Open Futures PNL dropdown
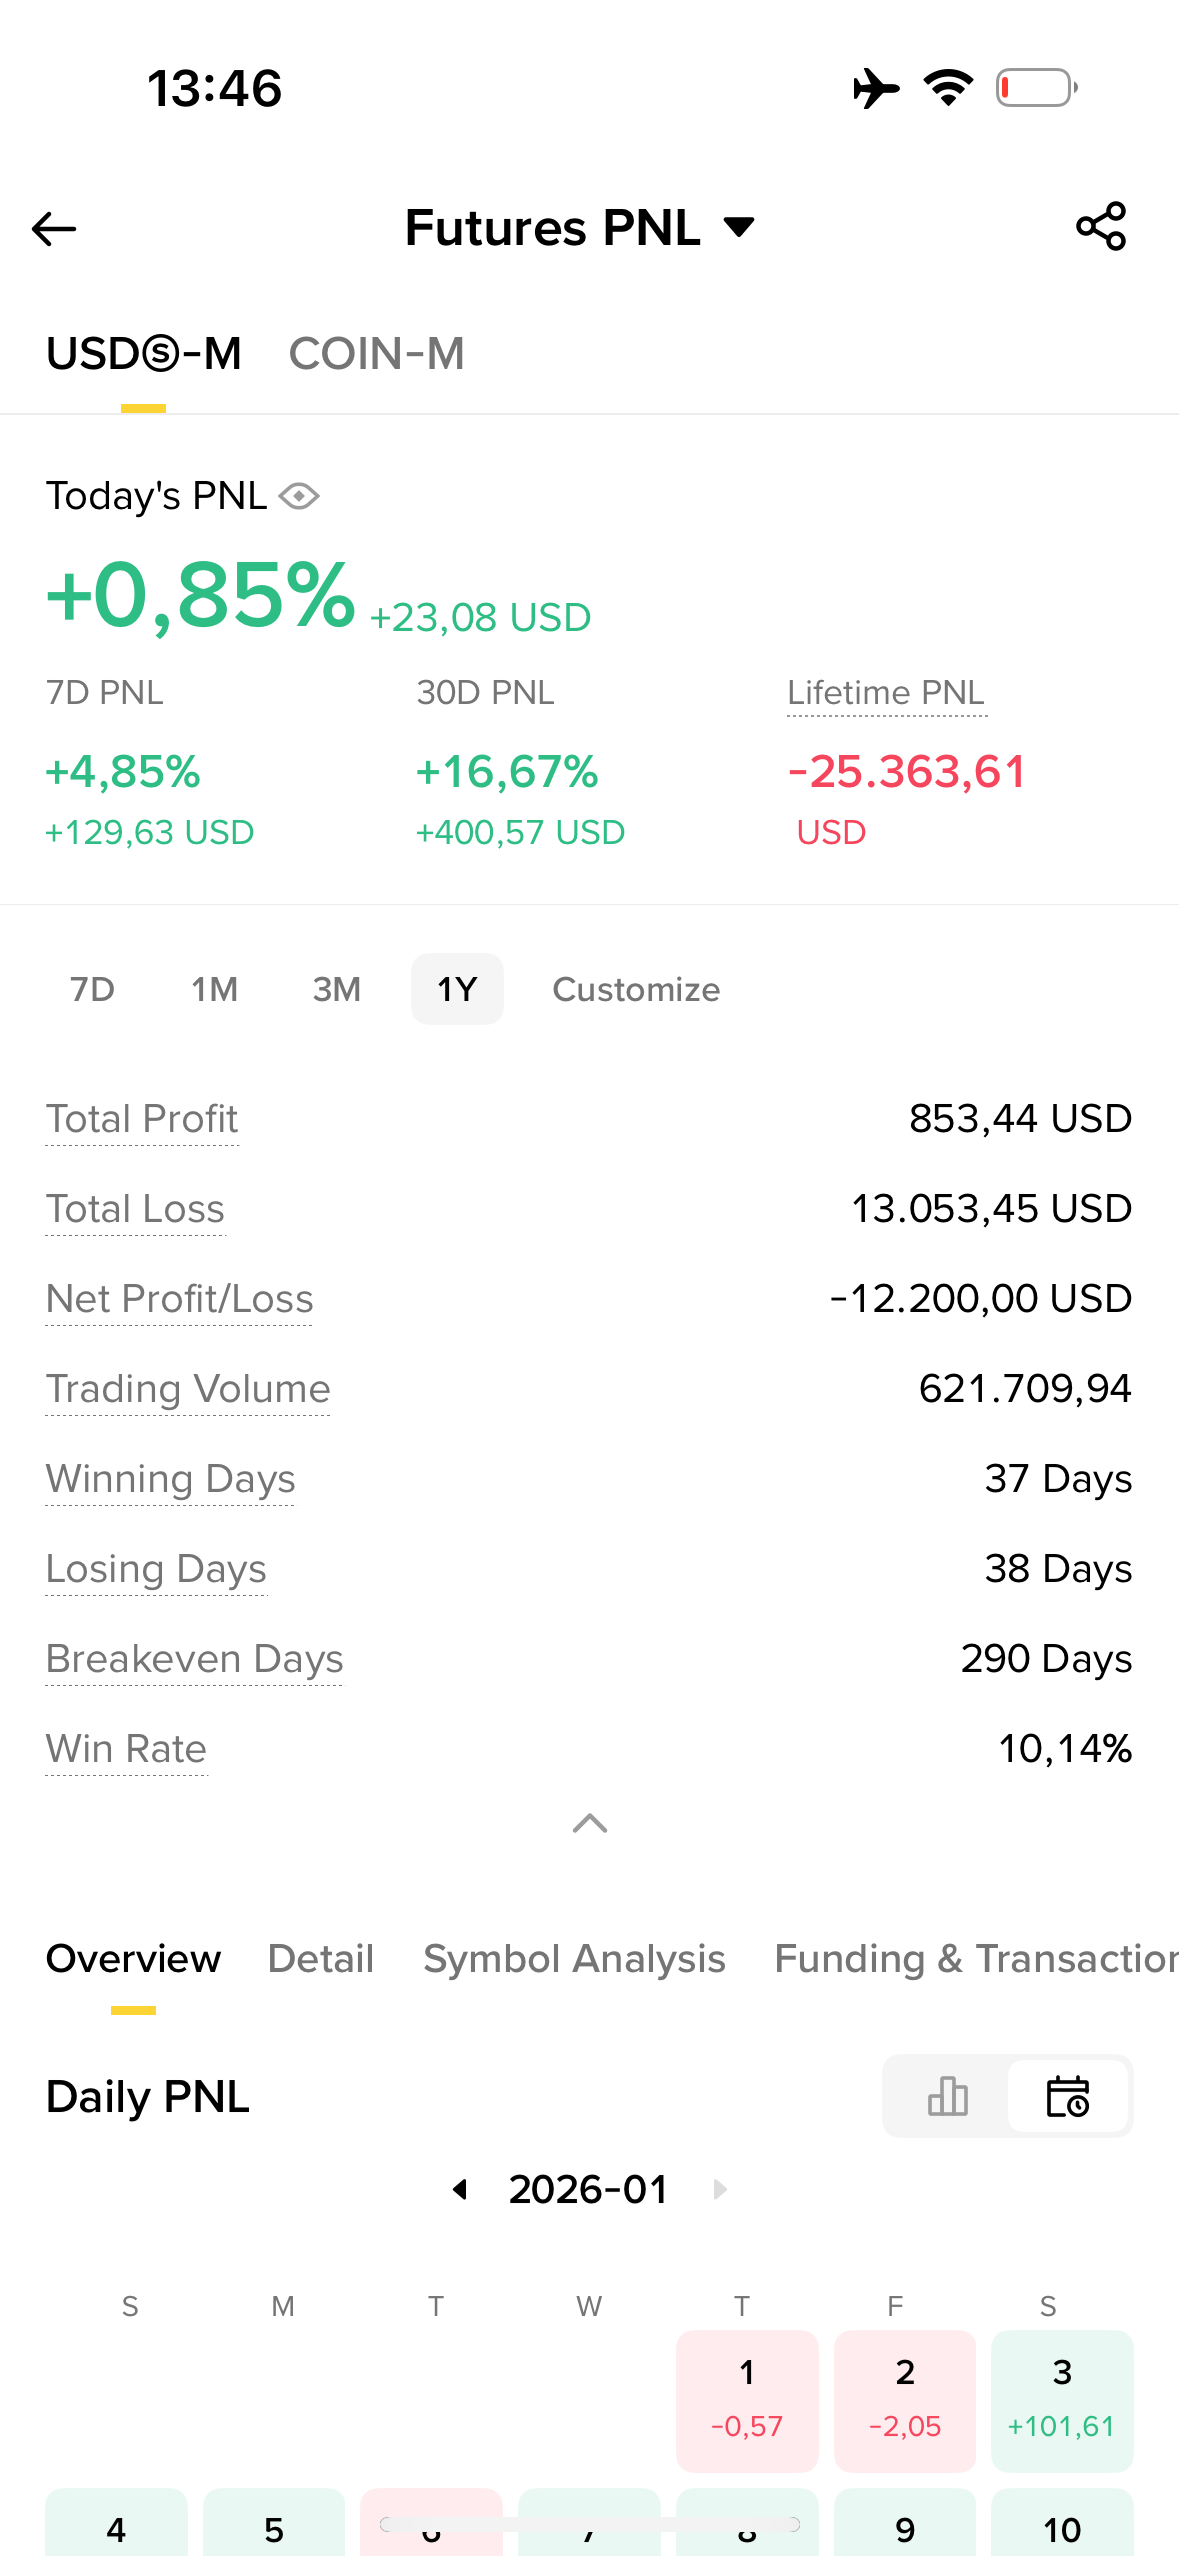Screen dimensions: 1179x2556 coord(580,227)
